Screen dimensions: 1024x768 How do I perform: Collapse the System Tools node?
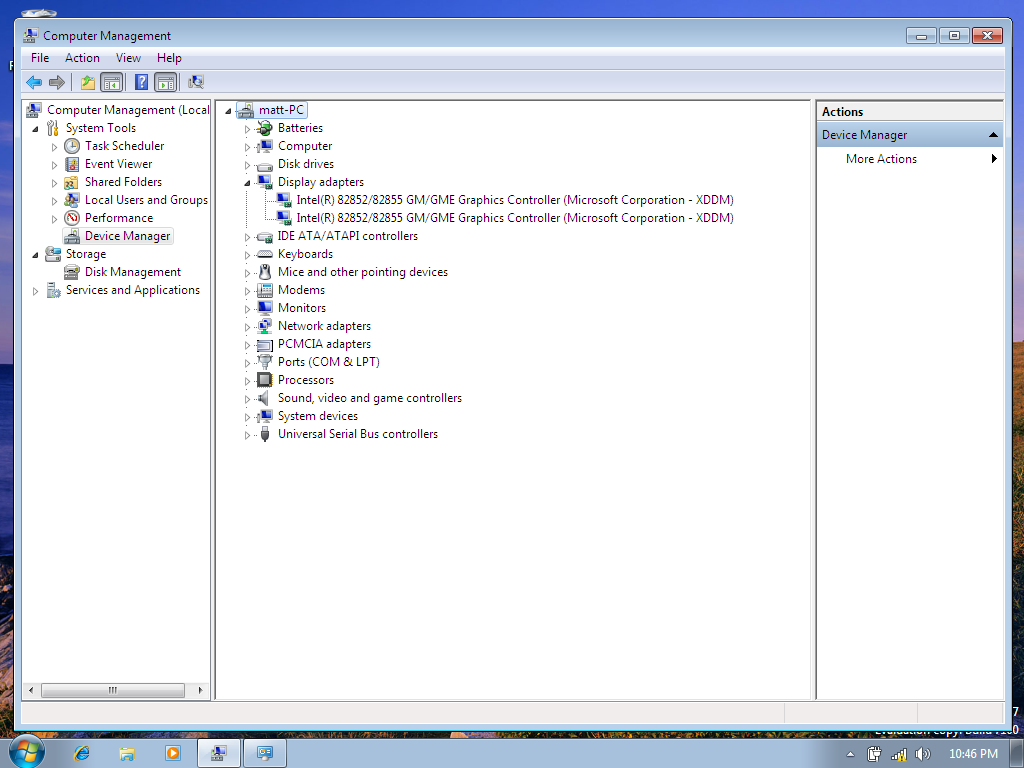click(35, 129)
